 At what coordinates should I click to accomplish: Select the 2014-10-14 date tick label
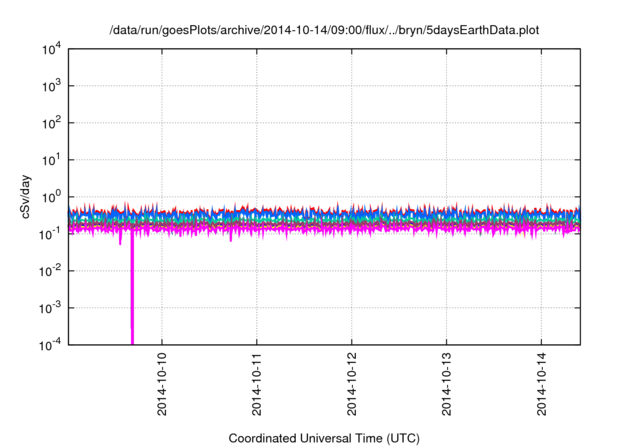542,383
